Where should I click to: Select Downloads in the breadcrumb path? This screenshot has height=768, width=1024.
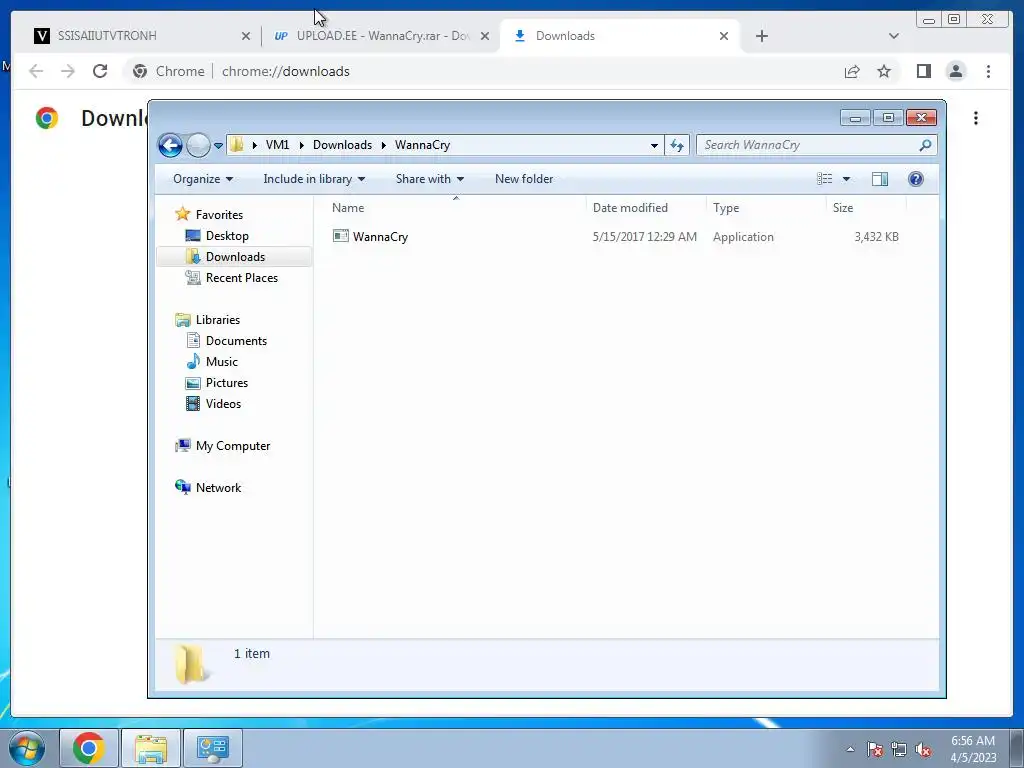pos(342,145)
